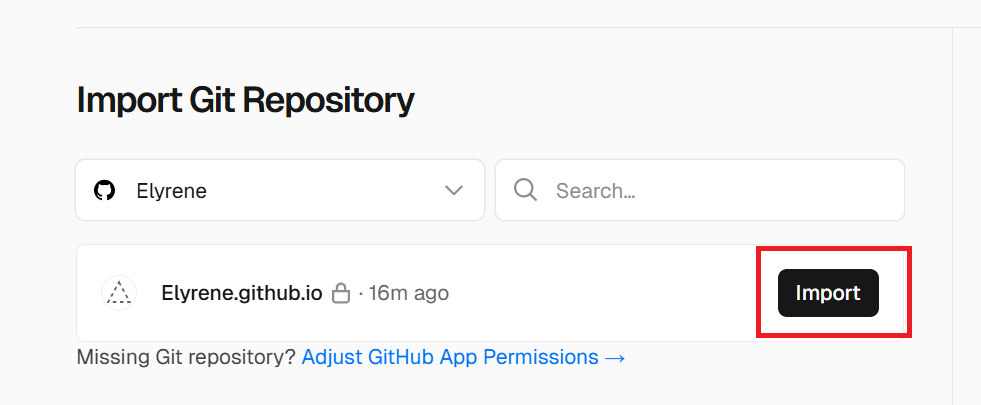Click the Import Git Repository heading
Image resolution: width=981 pixels, height=405 pixels.
click(x=245, y=100)
